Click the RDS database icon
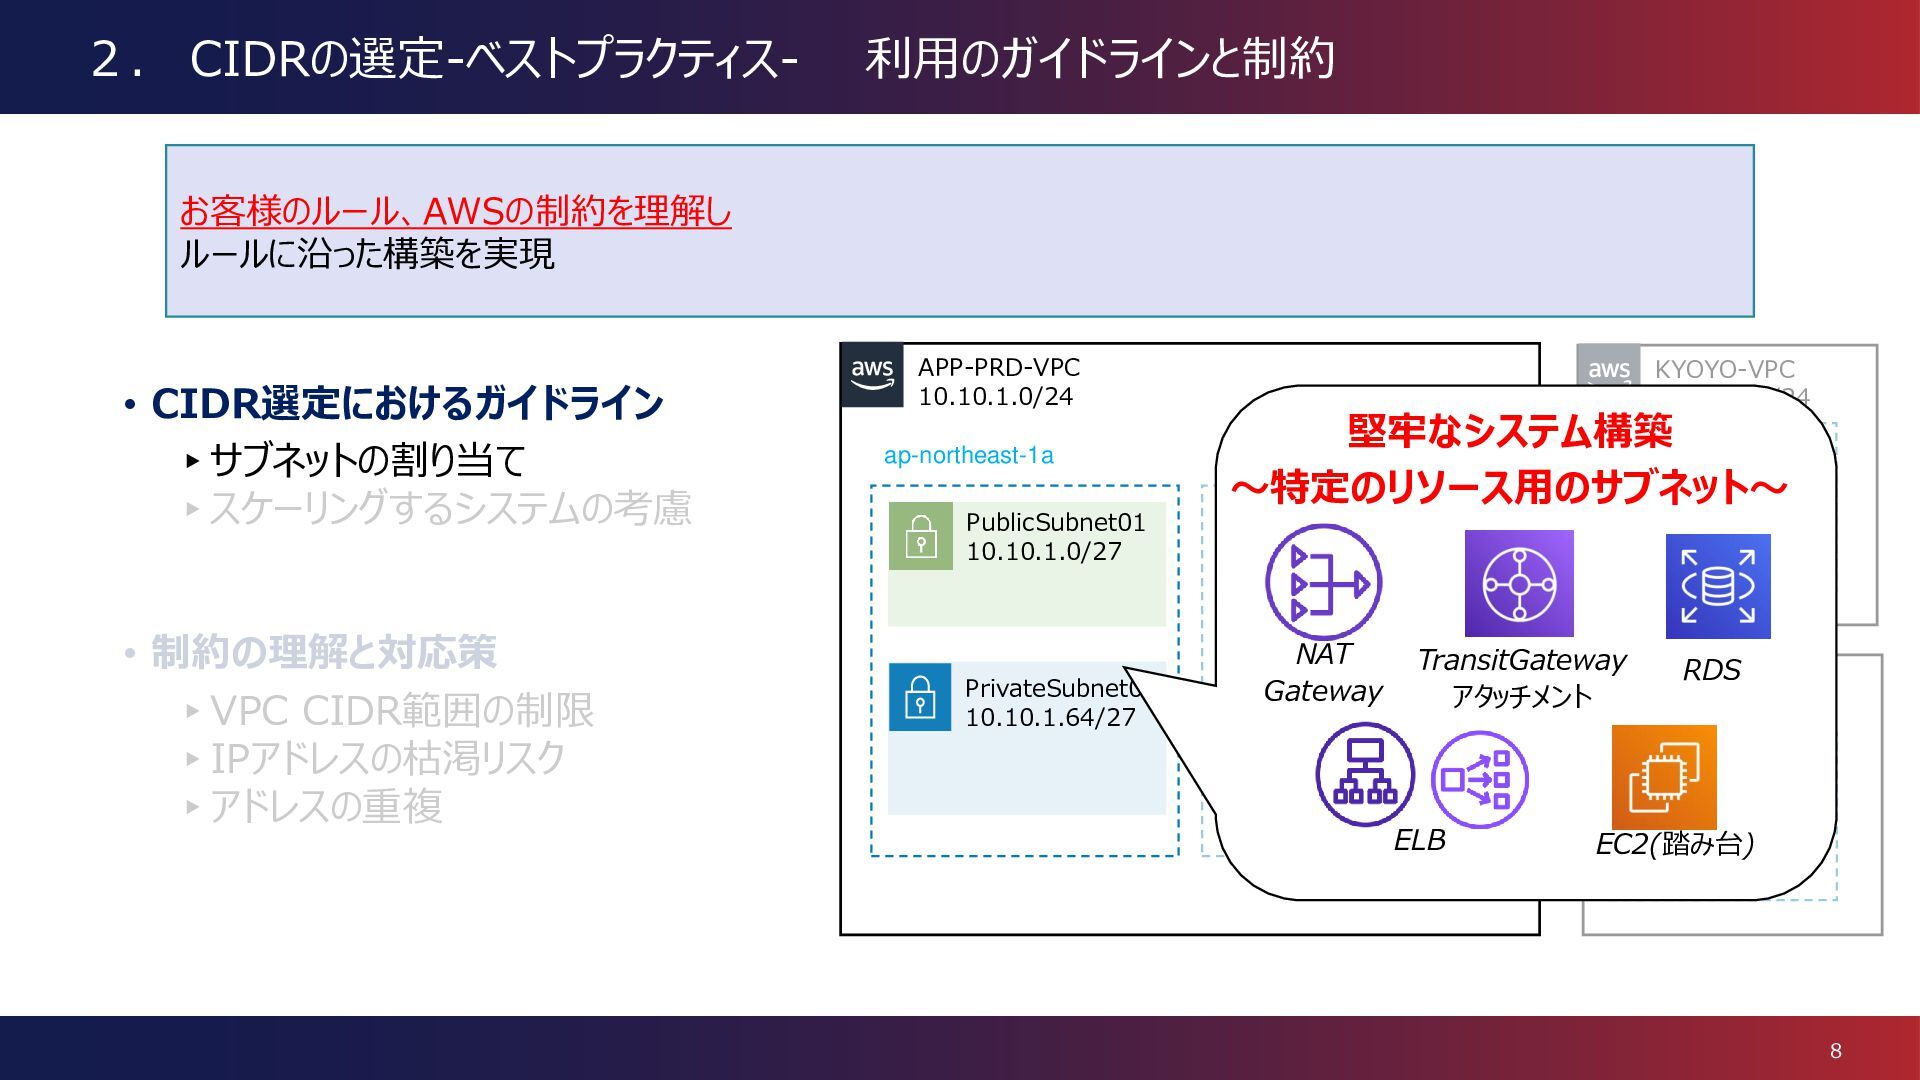The width and height of the screenshot is (1920, 1080). coord(1717,586)
